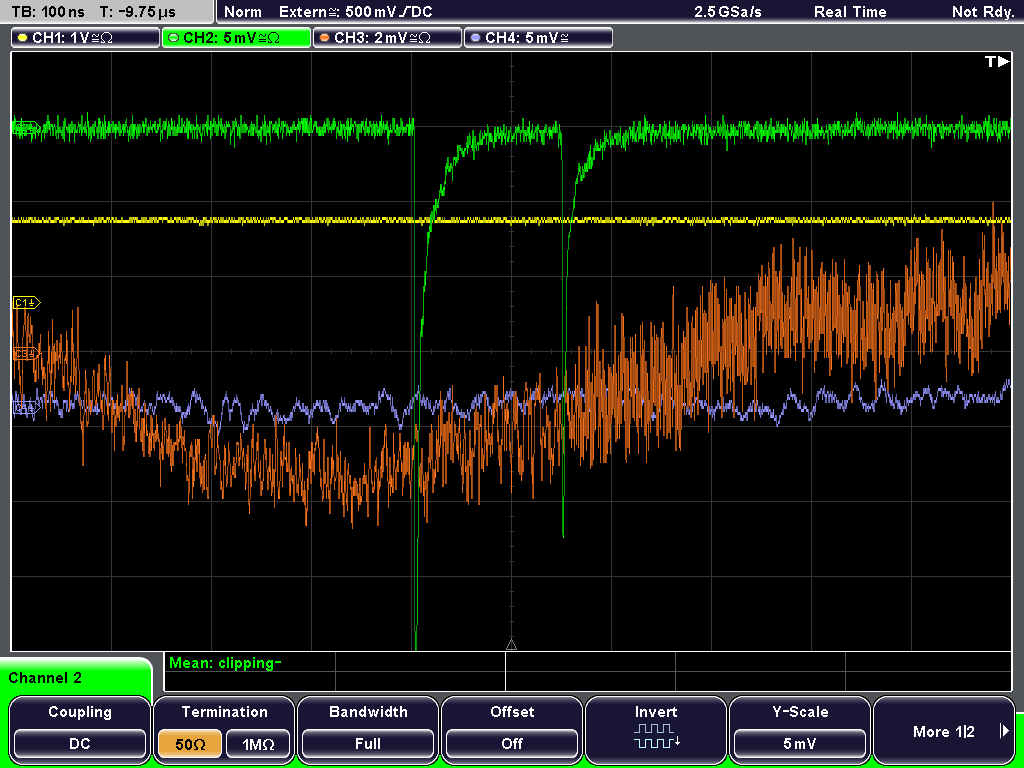1024x768 pixels.
Task: Click the green C2 level marker
Action: coord(27,127)
